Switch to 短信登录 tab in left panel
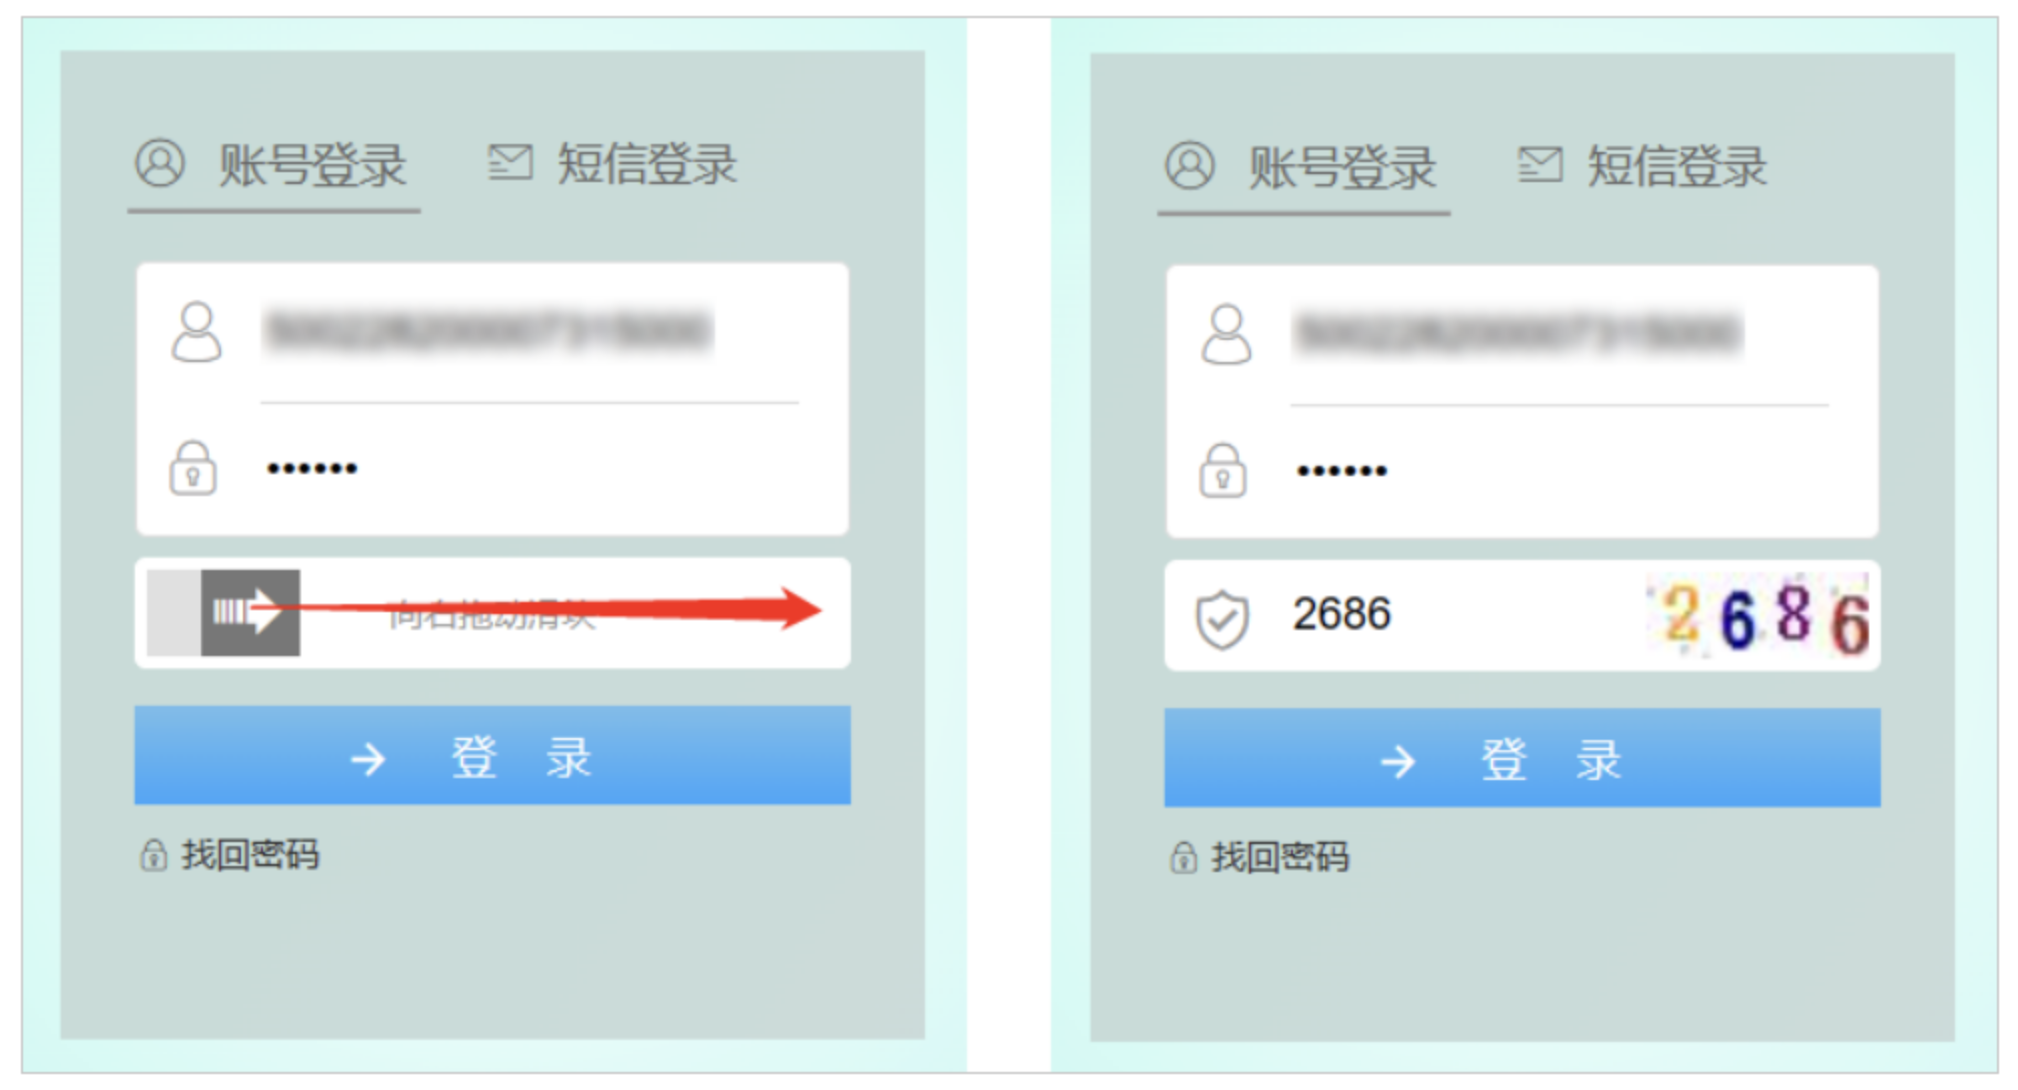Viewport: 2018px width, 1090px height. tap(613, 164)
